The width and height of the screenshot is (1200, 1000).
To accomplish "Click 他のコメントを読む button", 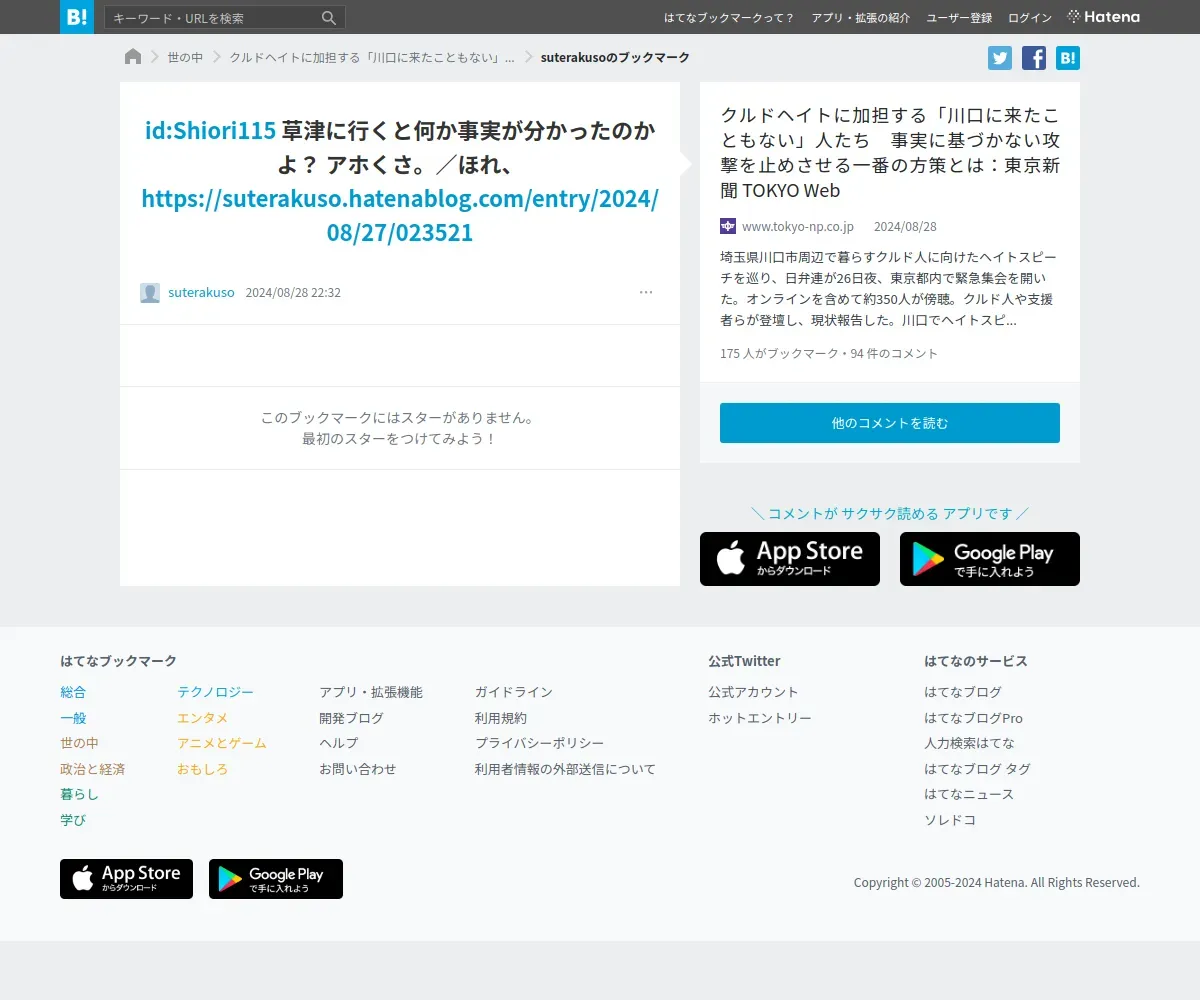I will pyautogui.click(x=890, y=423).
